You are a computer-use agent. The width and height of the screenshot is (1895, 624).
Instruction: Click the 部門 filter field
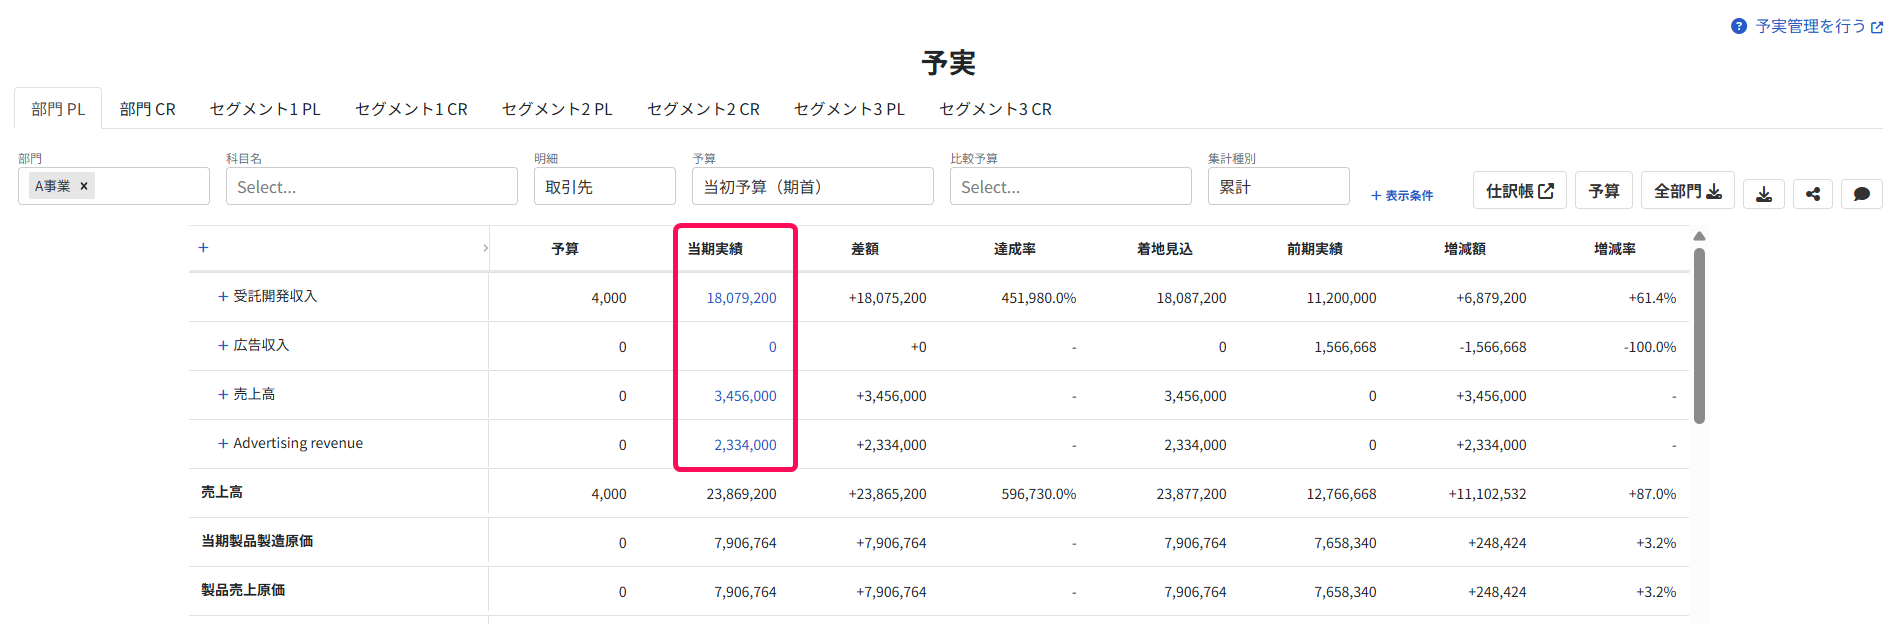(114, 186)
